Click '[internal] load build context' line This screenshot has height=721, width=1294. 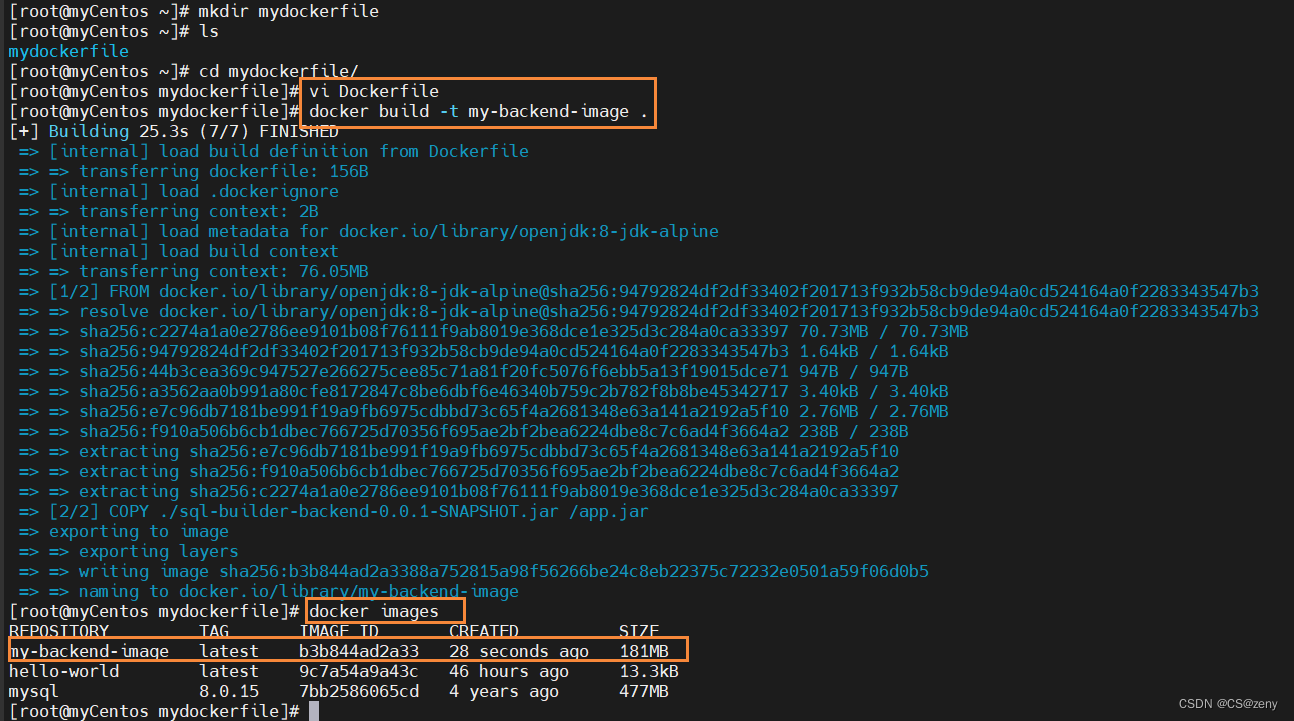click(178, 251)
